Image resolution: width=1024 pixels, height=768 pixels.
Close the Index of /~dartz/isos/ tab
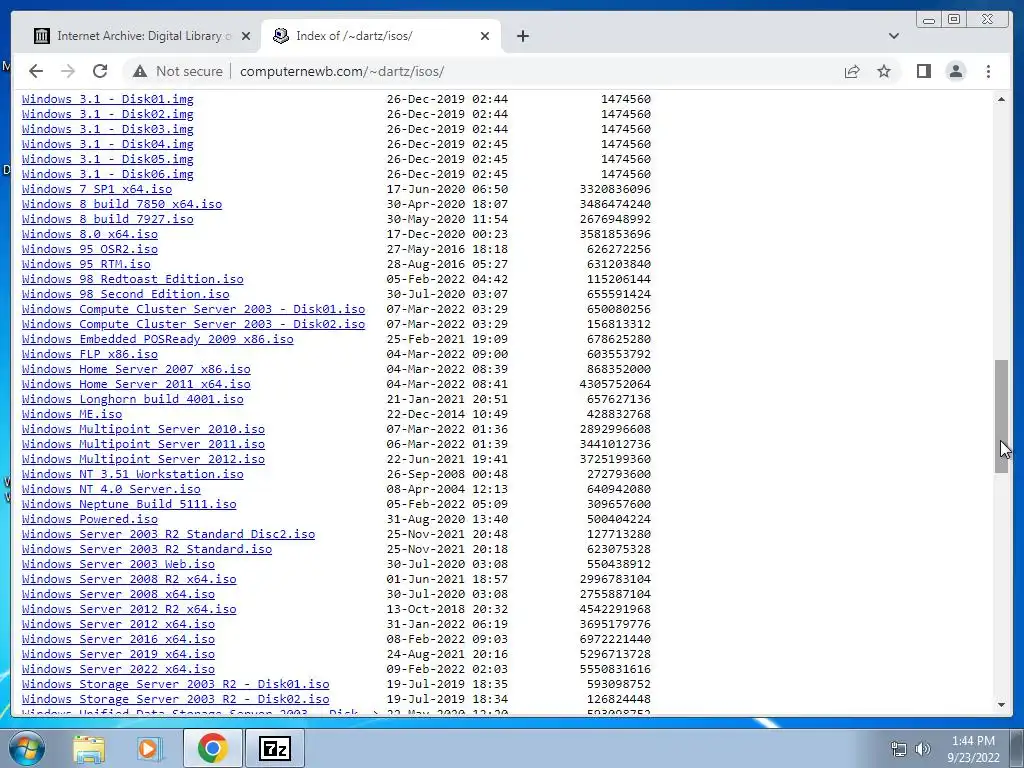[x=485, y=36]
